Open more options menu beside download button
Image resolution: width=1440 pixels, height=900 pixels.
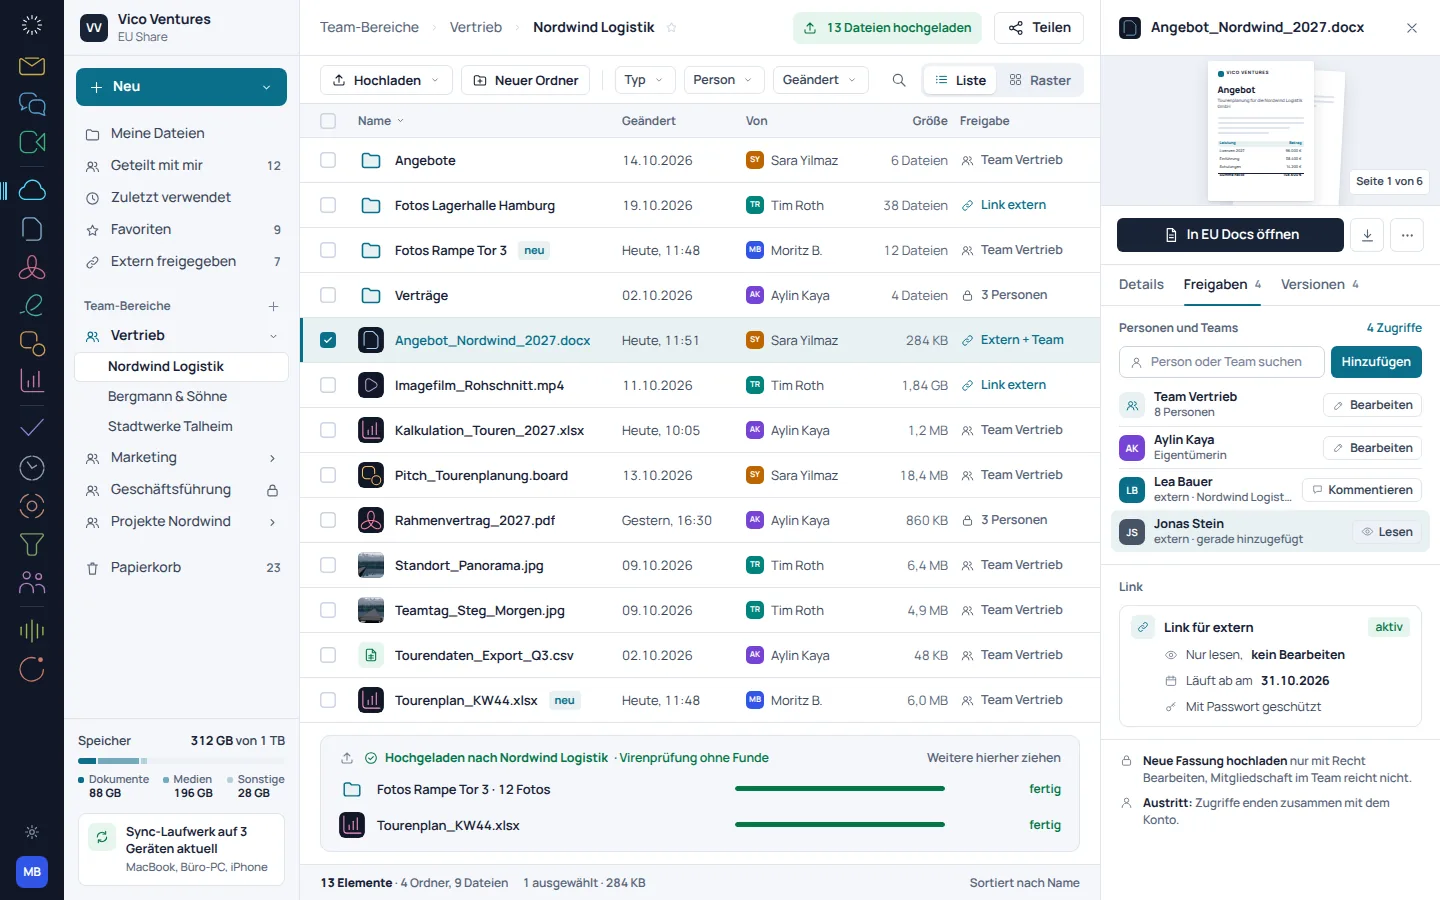pyautogui.click(x=1407, y=235)
